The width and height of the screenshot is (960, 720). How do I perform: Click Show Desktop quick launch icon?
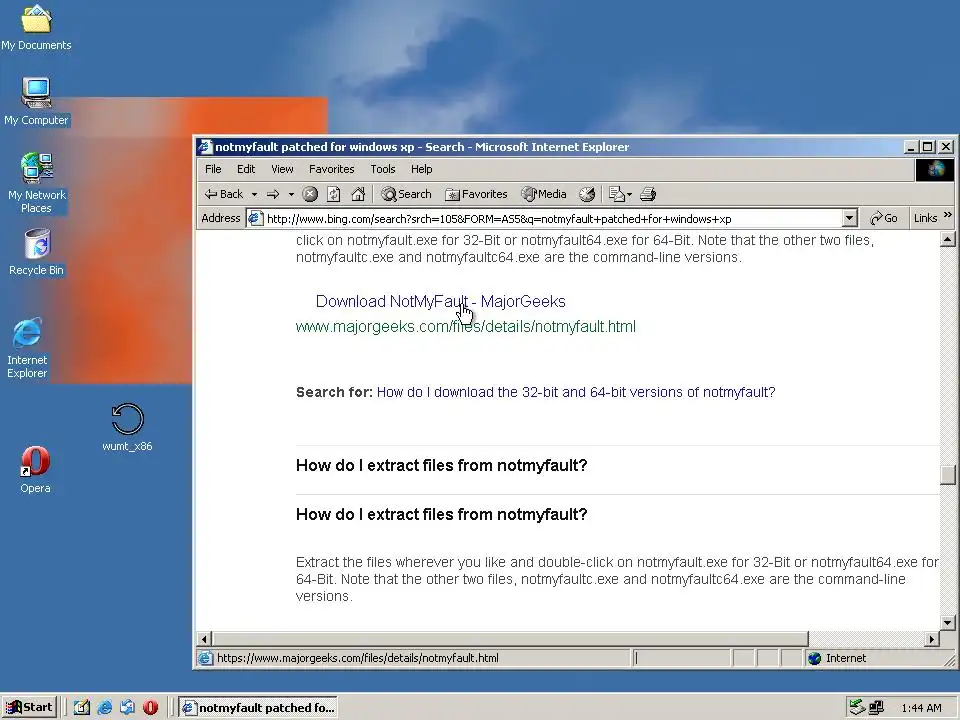pos(81,707)
